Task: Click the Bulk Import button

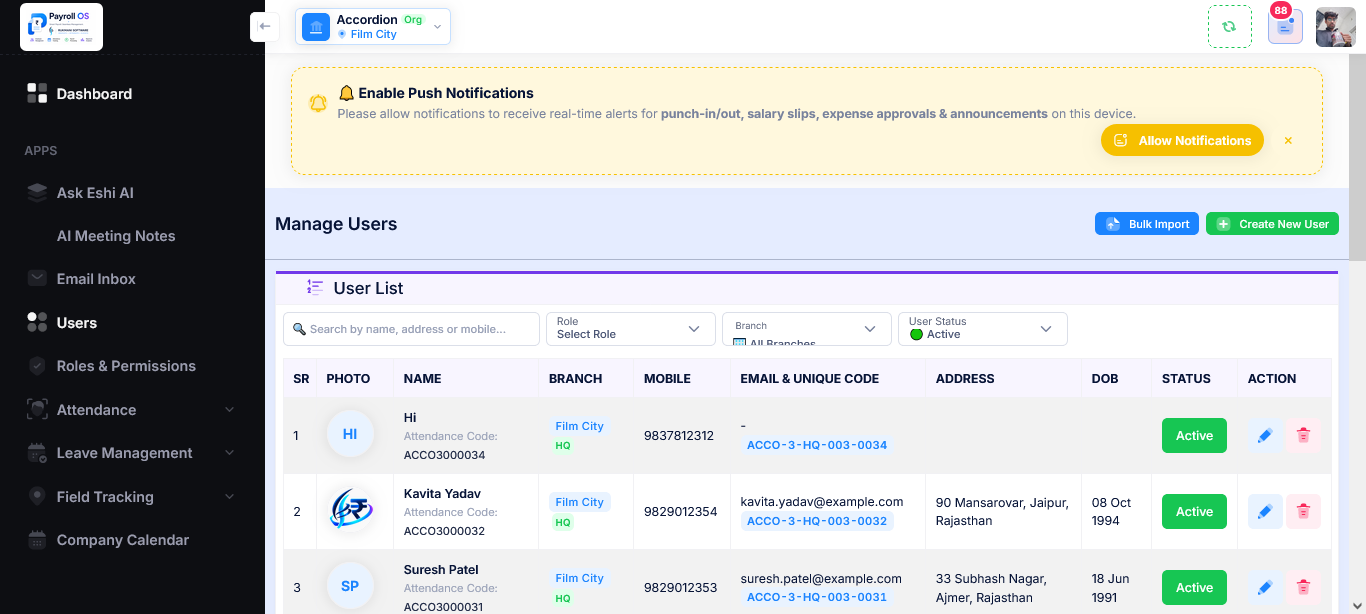Action: (1147, 224)
